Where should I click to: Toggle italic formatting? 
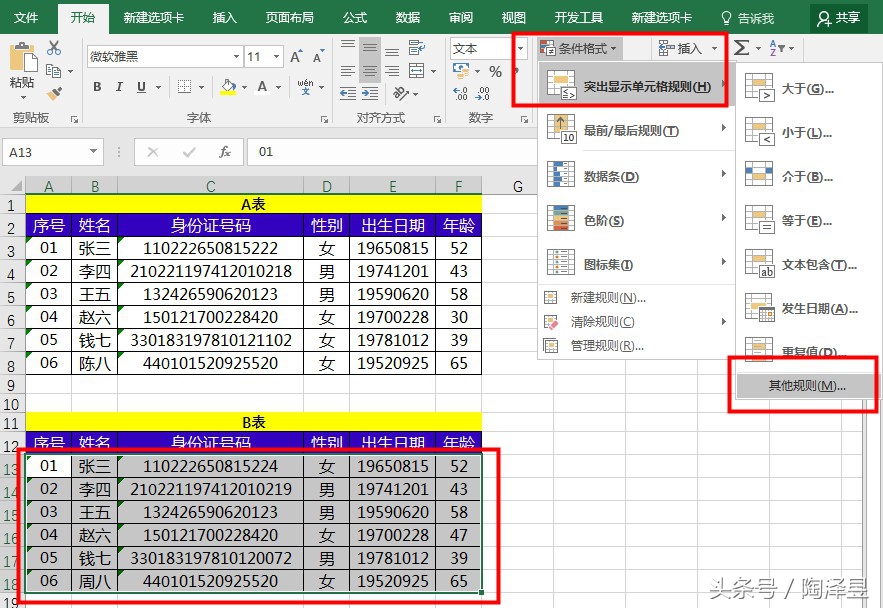[117, 88]
